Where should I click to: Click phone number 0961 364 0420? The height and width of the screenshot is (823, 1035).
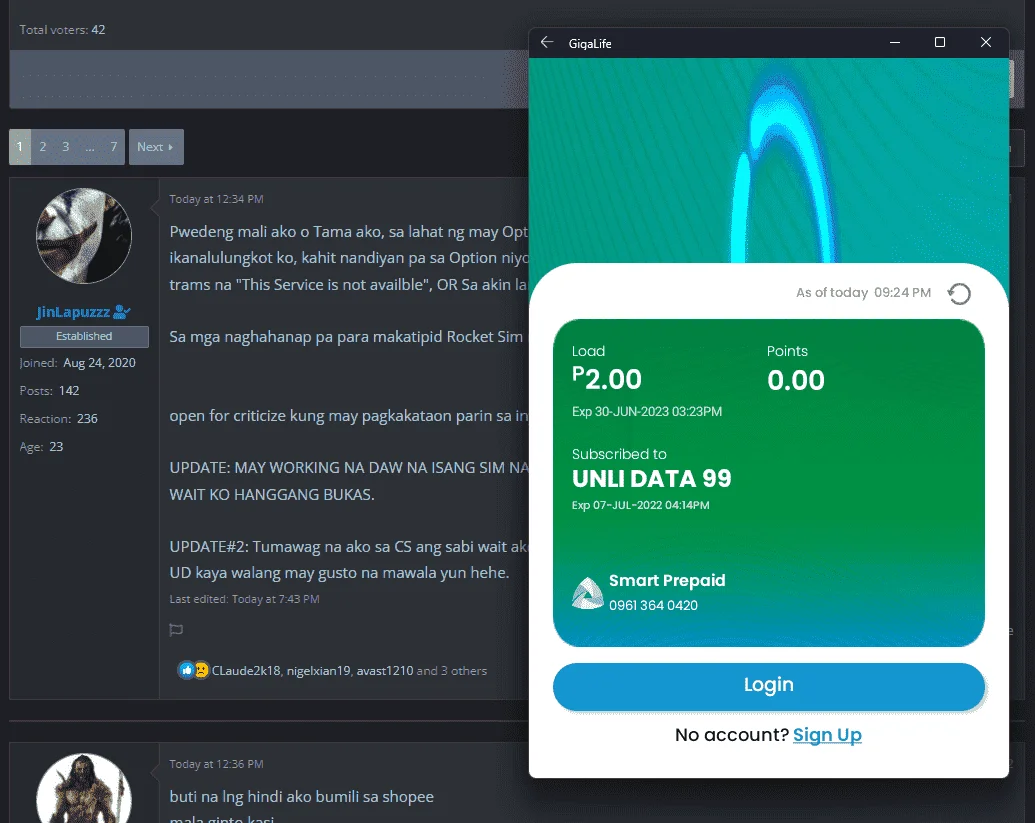click(653, 605)
